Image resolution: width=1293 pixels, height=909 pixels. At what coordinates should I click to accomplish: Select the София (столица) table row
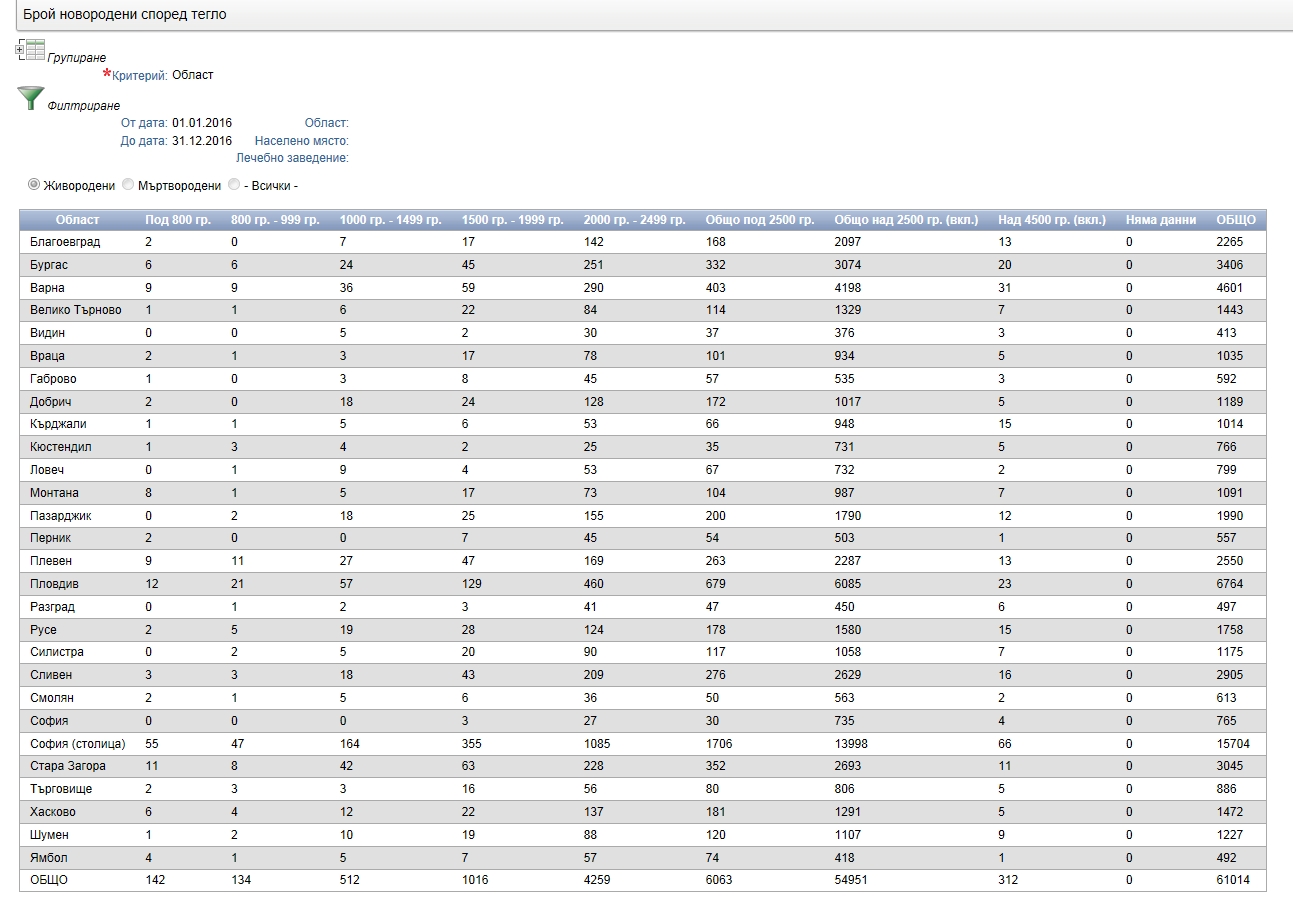pos(78,744)
